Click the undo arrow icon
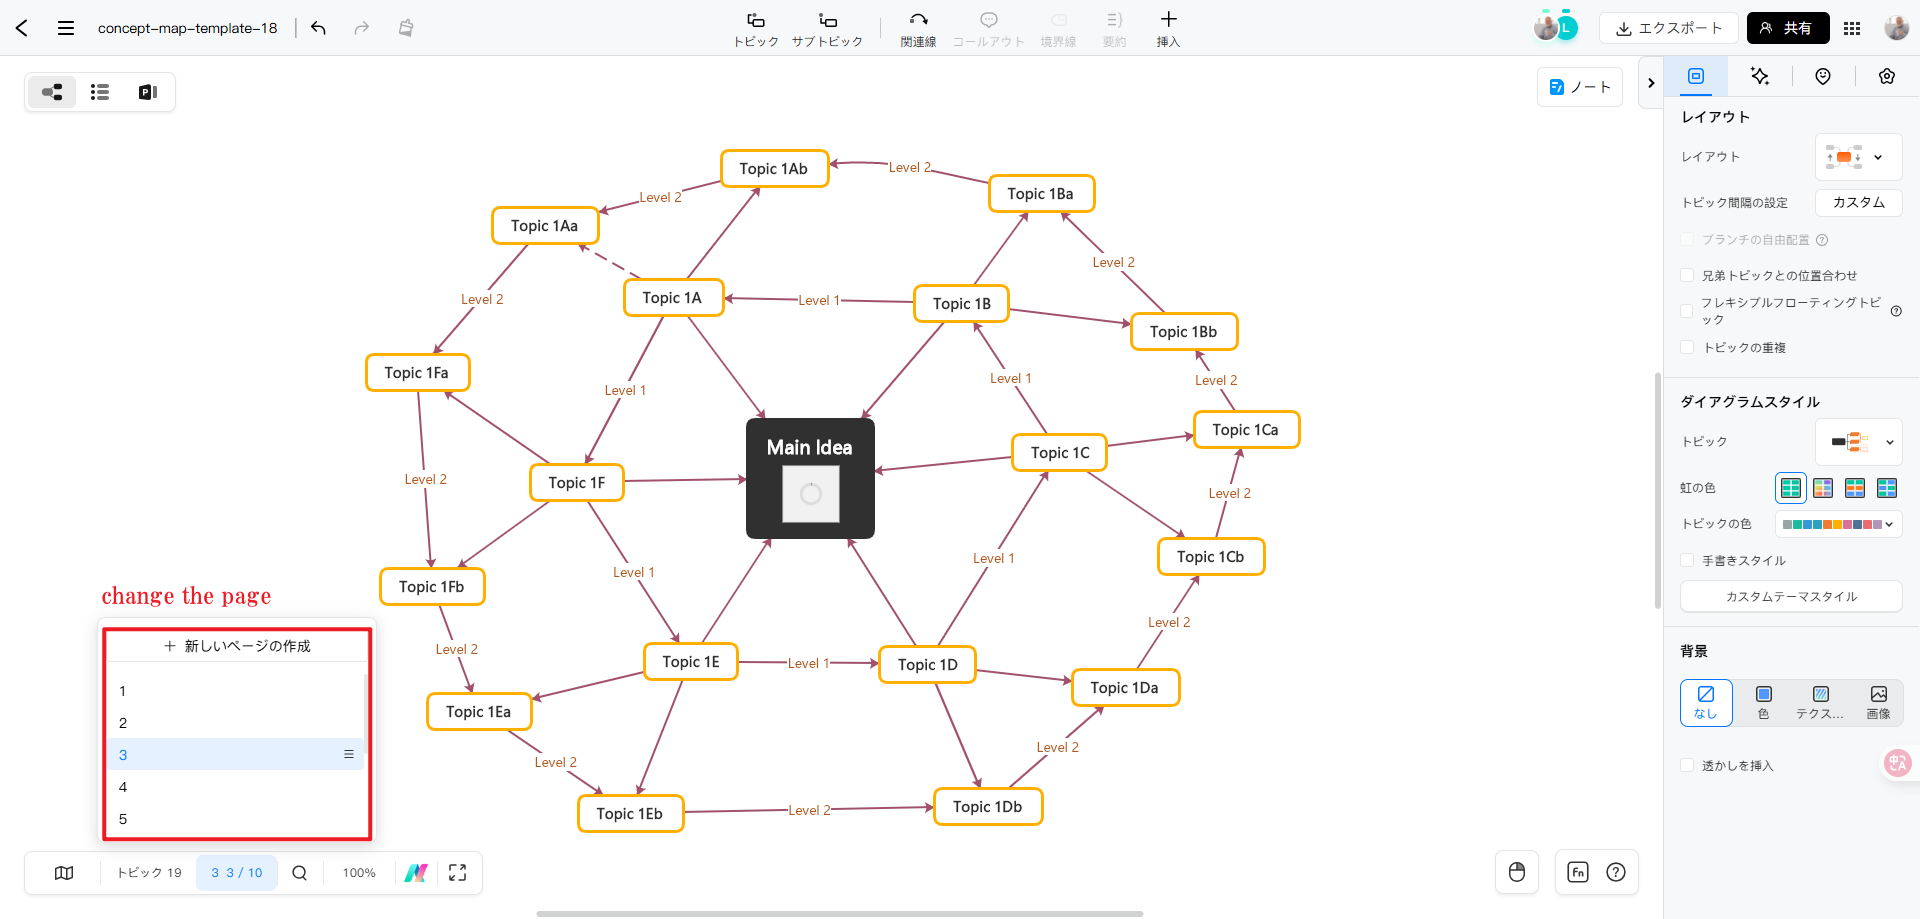The image size is (1920, 919). [x=318, y=28]
